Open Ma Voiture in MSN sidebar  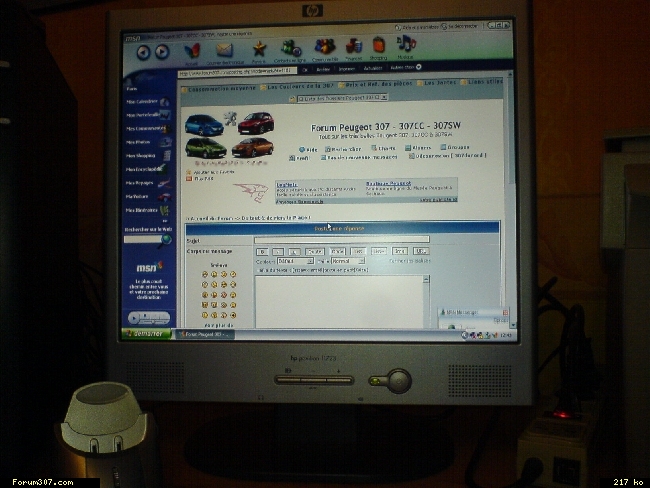[148, 197]
